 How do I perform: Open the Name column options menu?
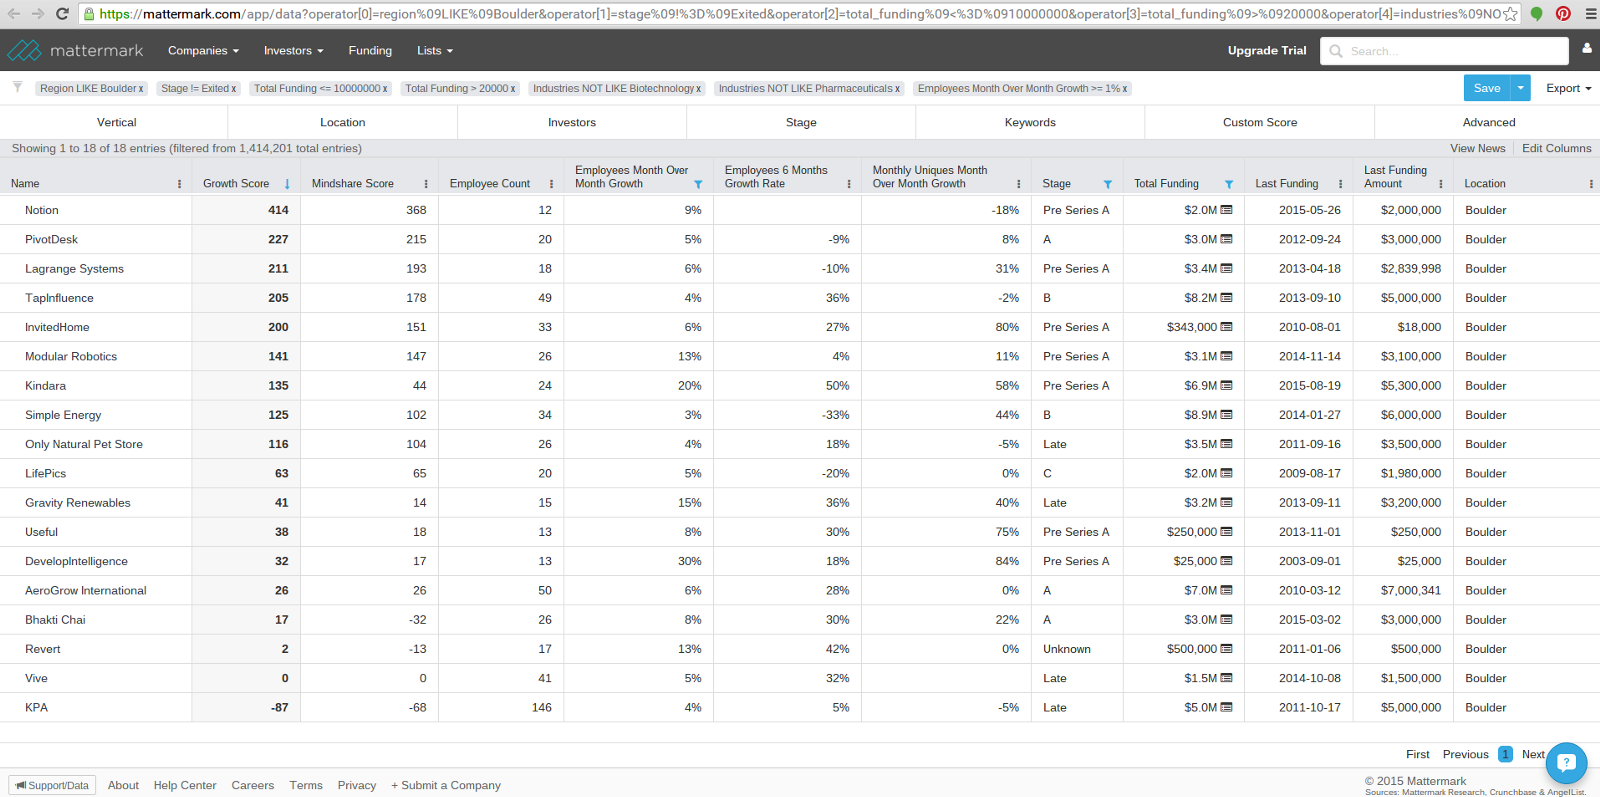coord(180,184)
